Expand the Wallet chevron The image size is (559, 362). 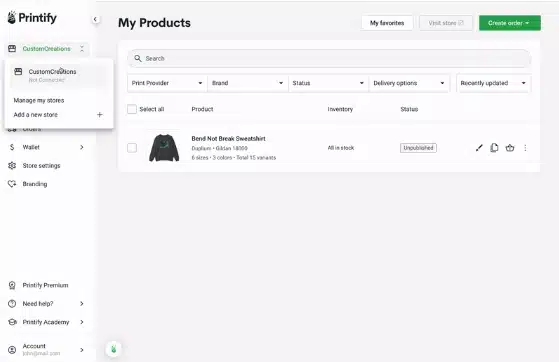coord(82,147)
